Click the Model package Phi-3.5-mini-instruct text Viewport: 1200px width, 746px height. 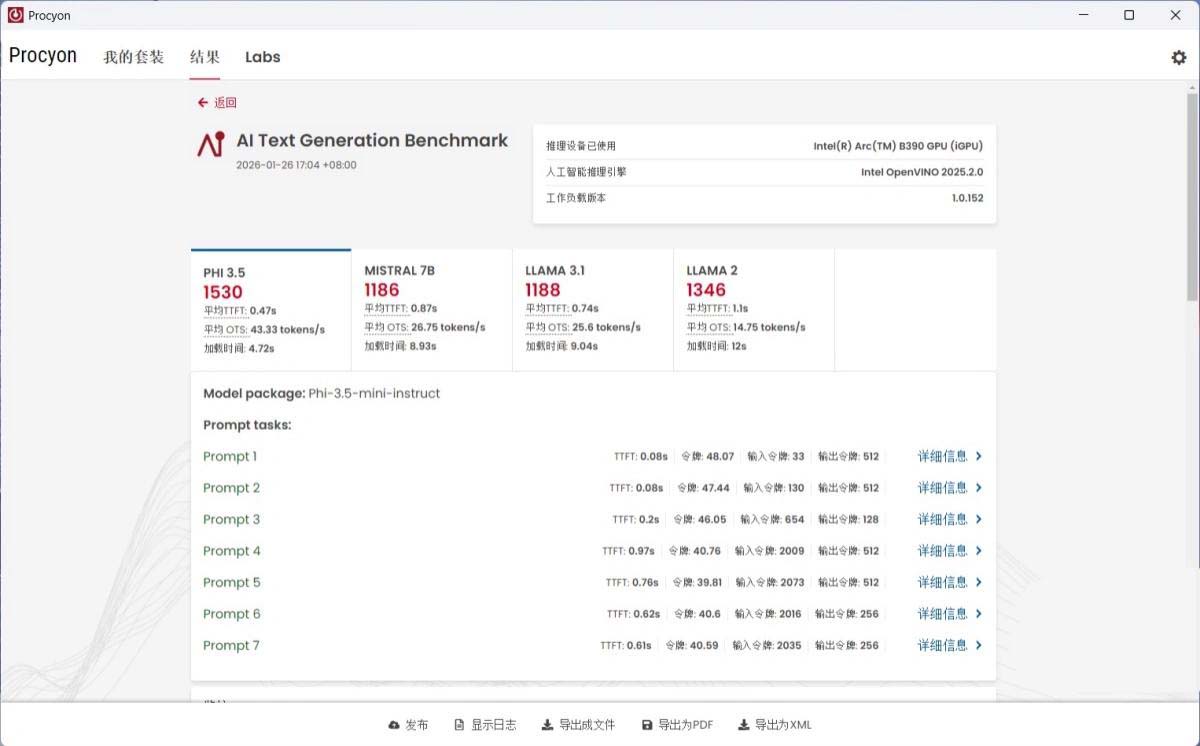[x=321, y=393]
